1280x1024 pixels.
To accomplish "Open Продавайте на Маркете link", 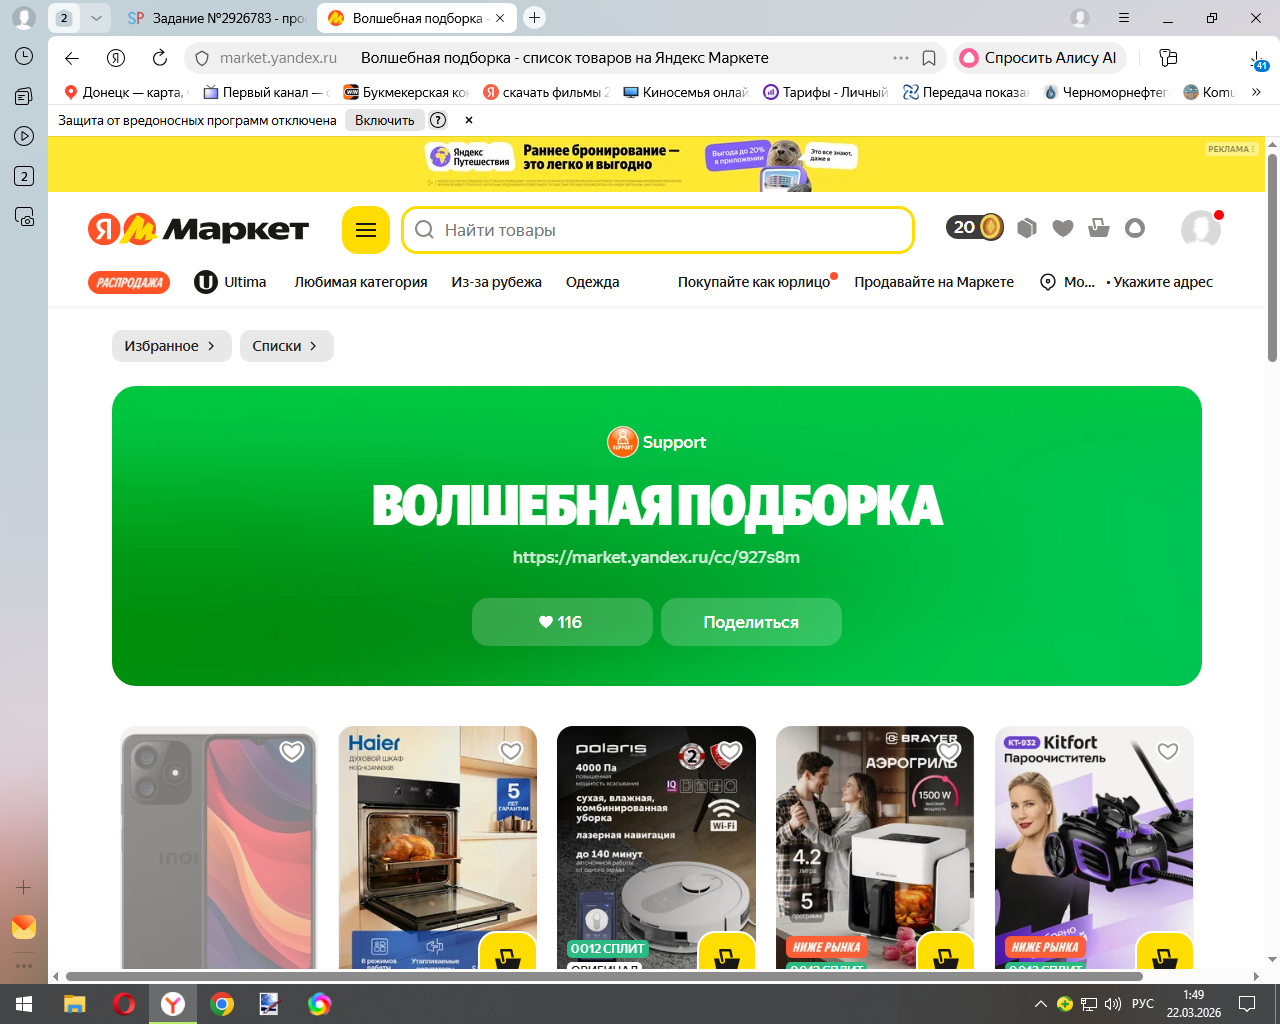I will 934,282.
